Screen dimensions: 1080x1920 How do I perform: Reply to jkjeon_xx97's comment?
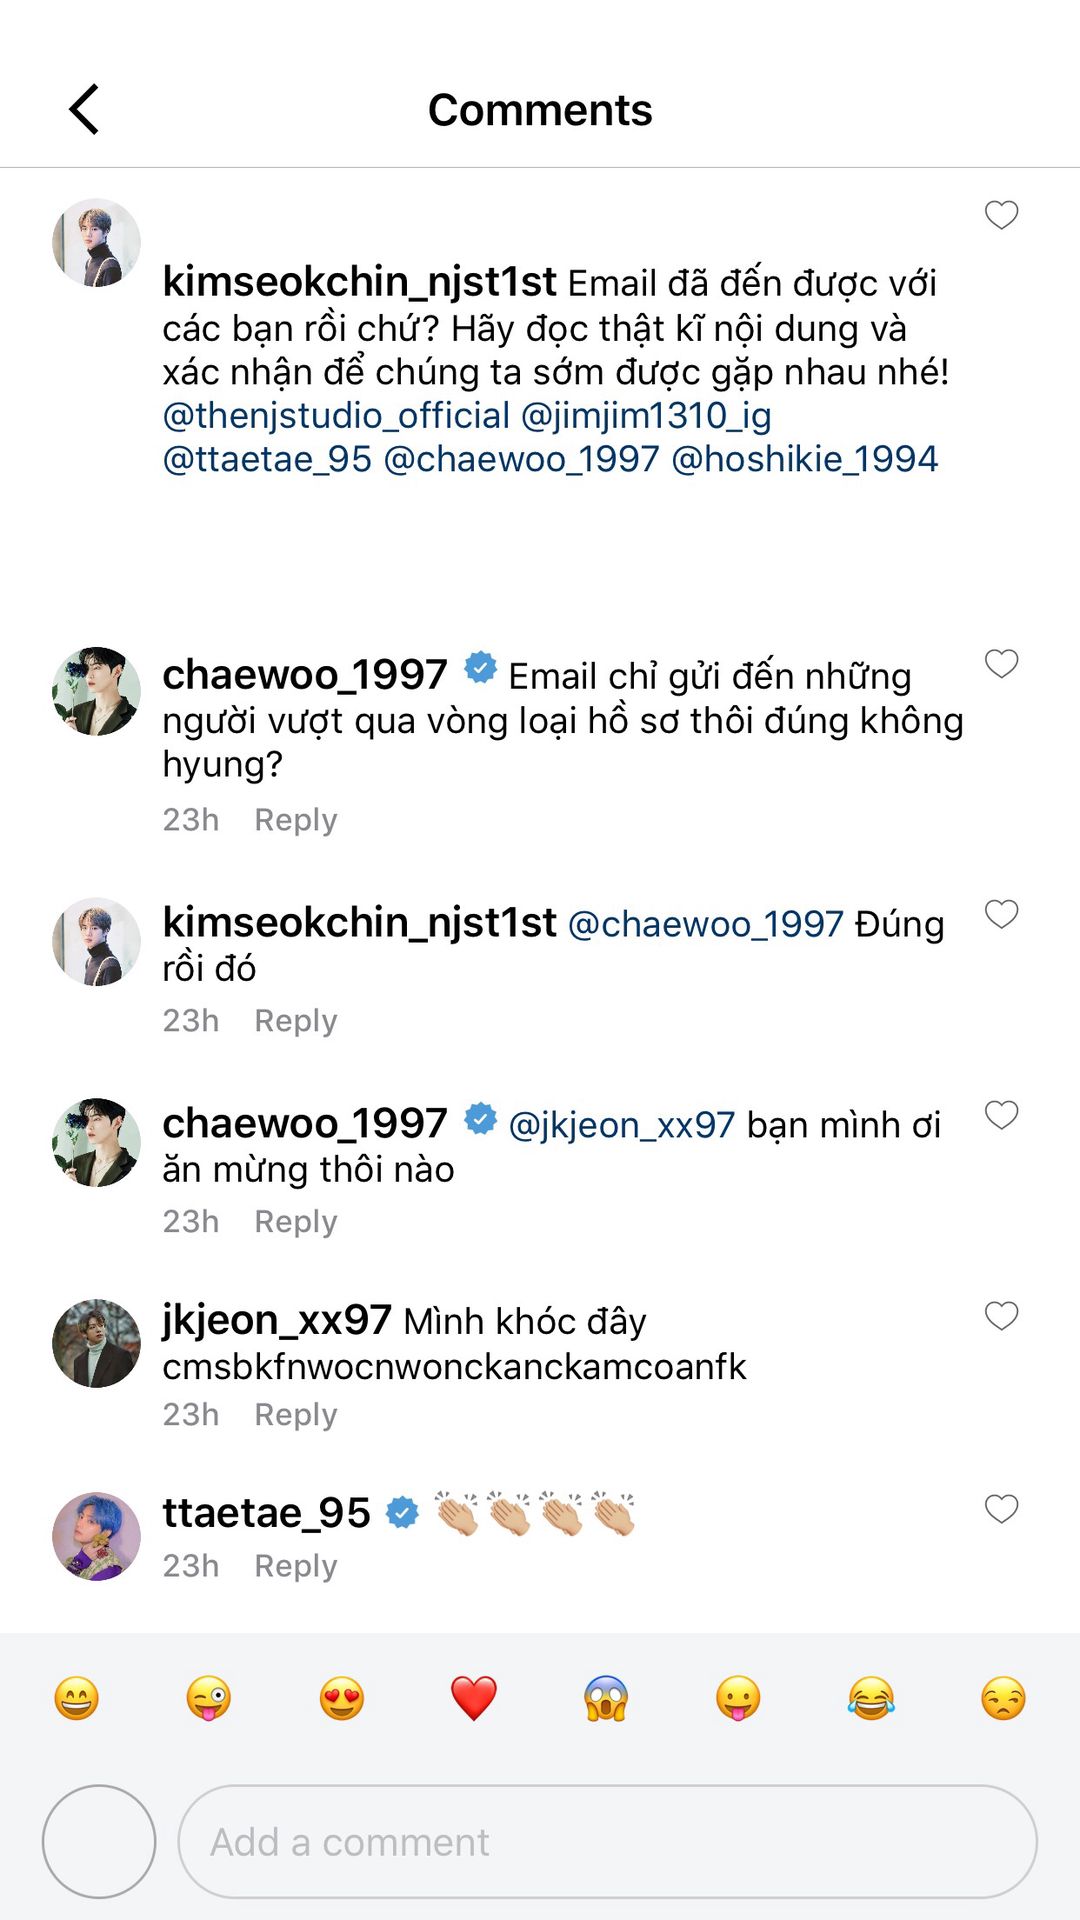tap(296, 1415)
